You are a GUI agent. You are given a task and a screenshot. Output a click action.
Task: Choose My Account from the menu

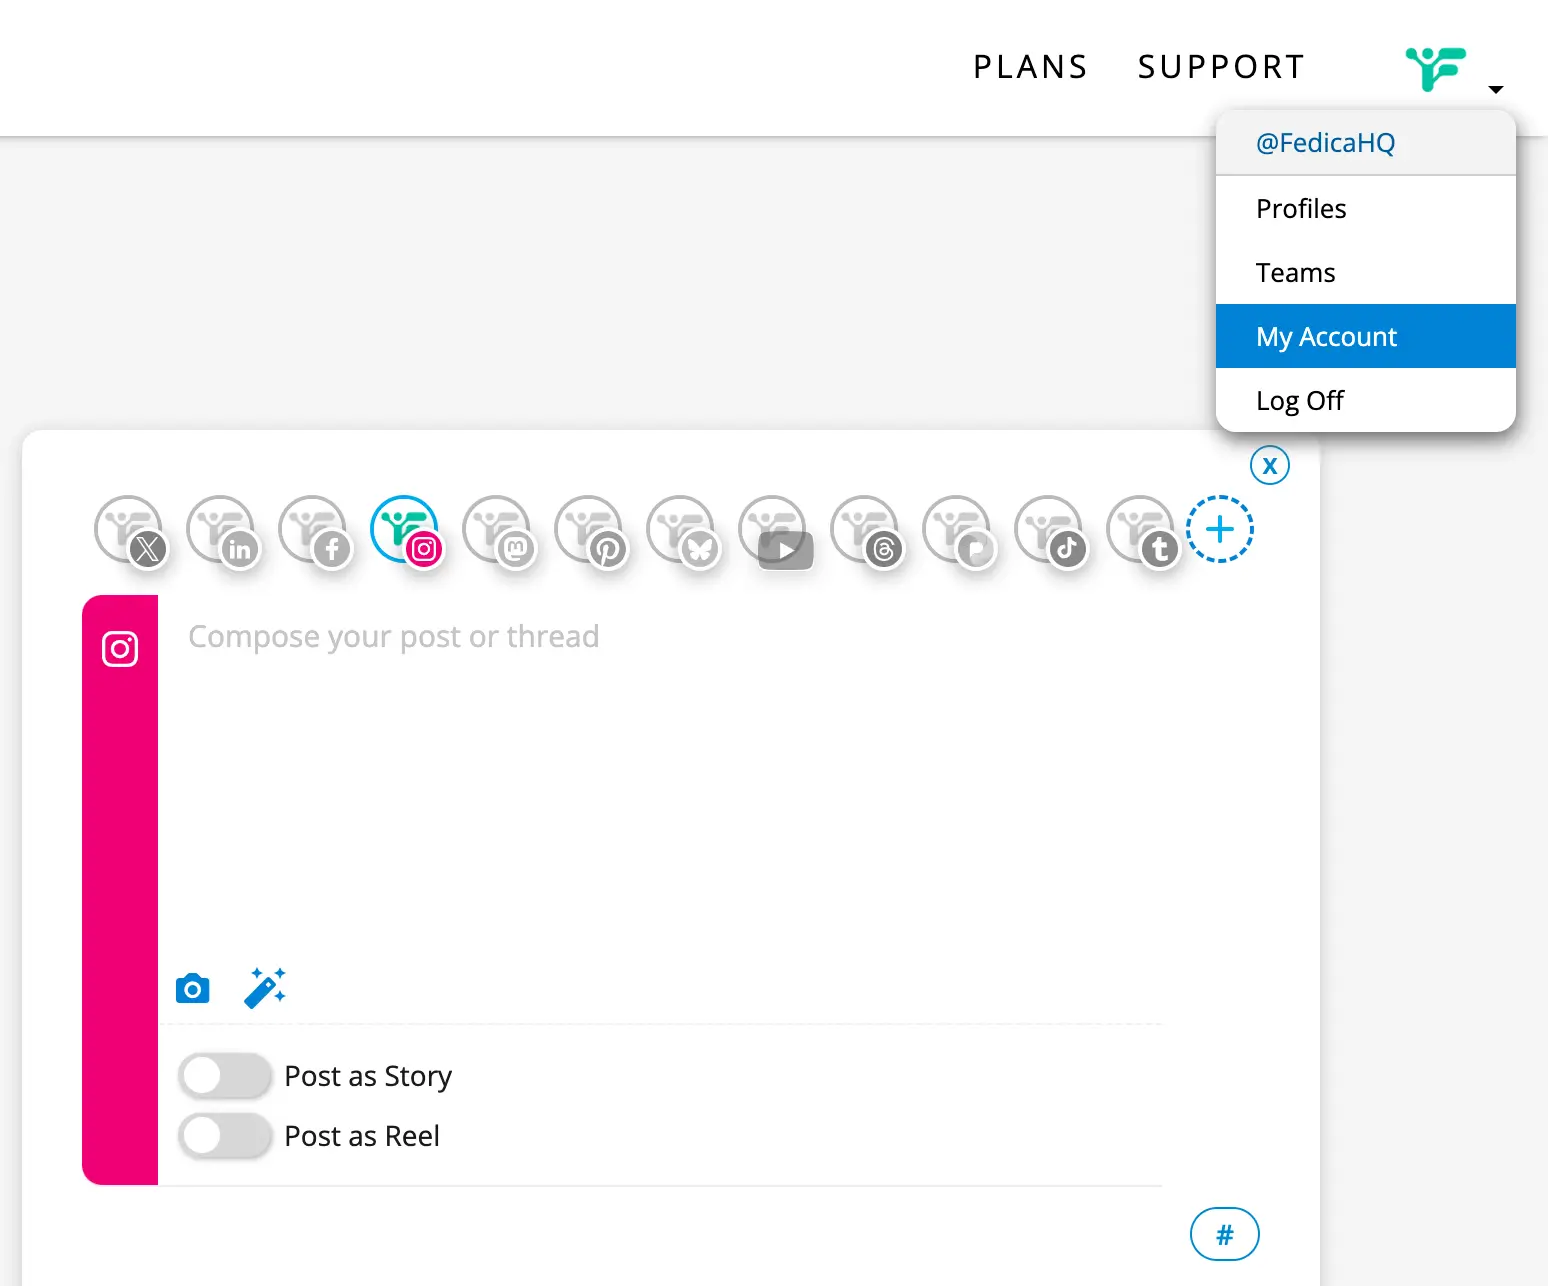coord(1326,337)
